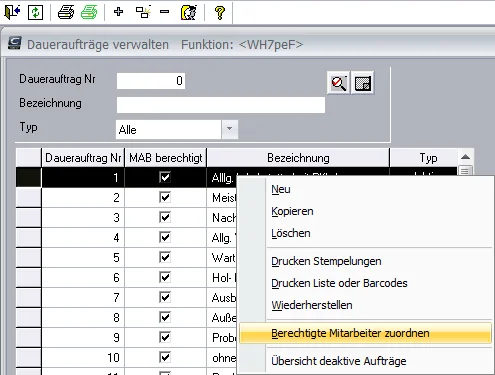Click the Daueraufträge Nr column header
The height and width of the screenshot is (375, 495).
click(x=83, y=158)
